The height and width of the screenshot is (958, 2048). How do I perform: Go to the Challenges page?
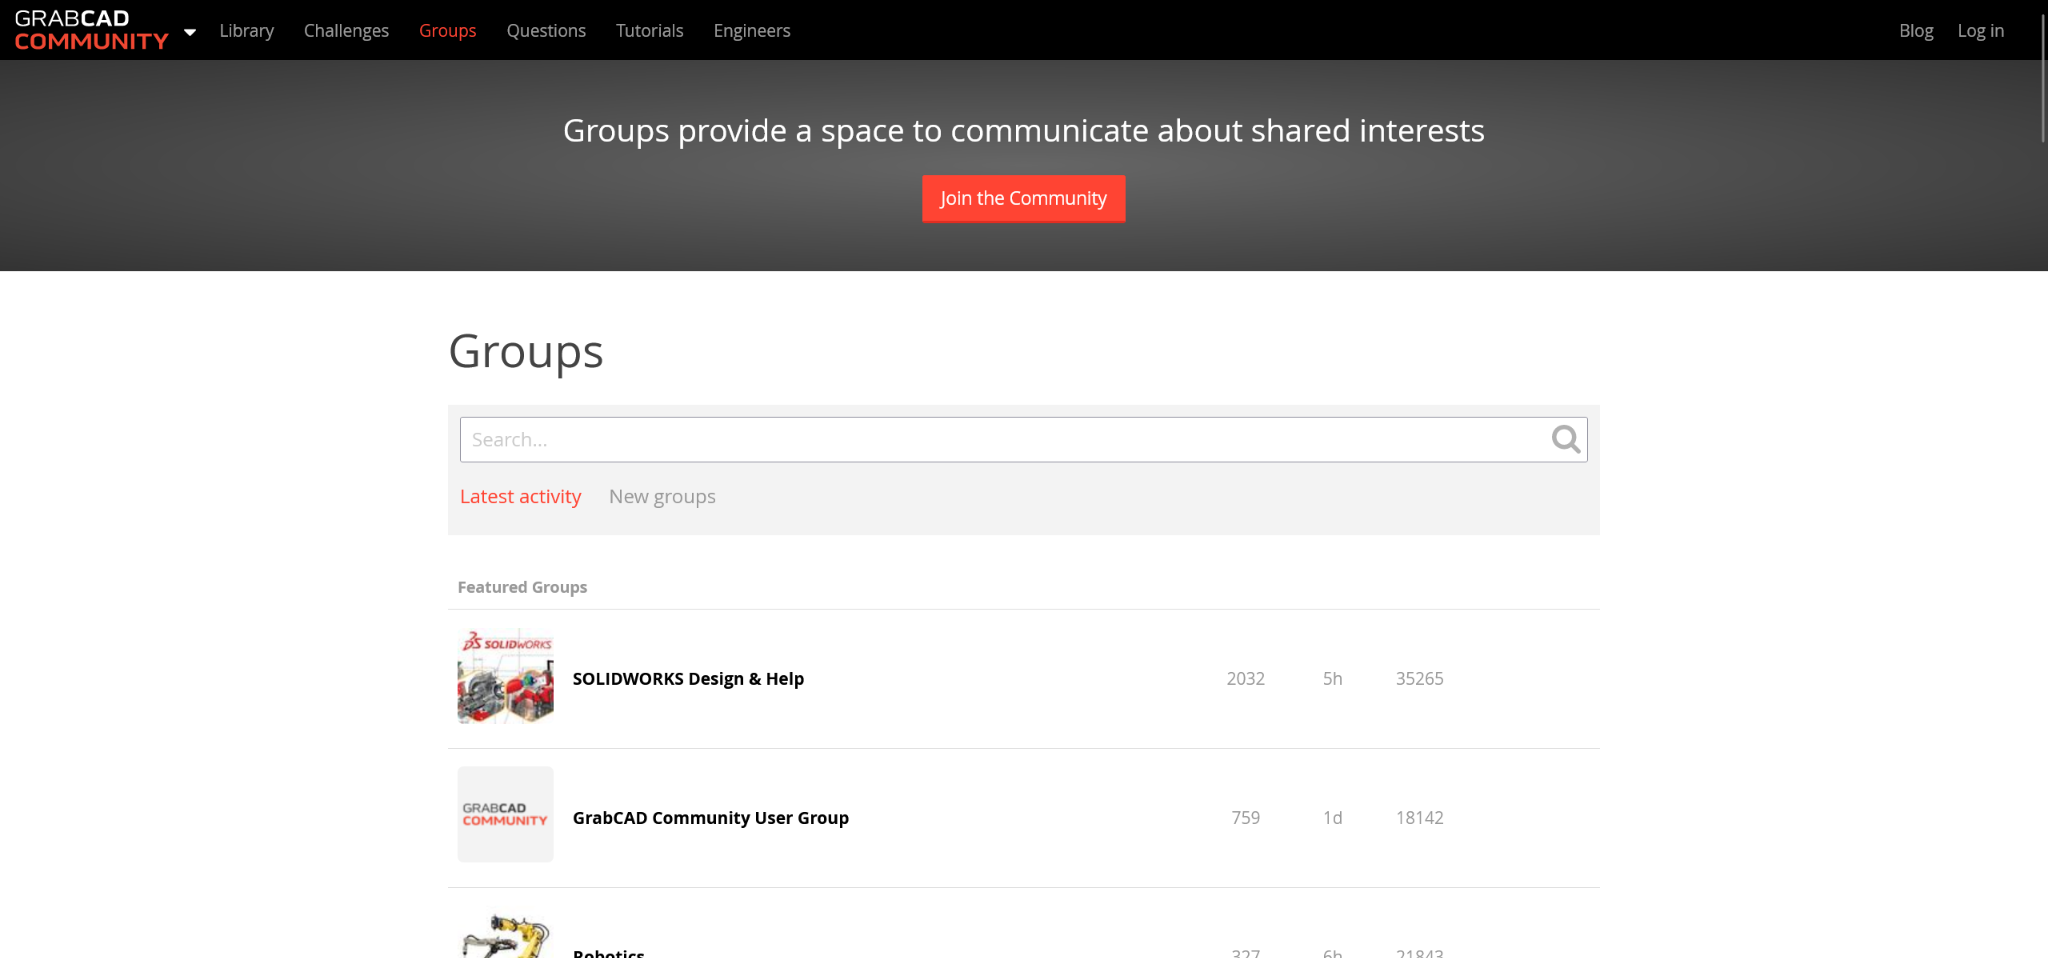coord(346,31)
